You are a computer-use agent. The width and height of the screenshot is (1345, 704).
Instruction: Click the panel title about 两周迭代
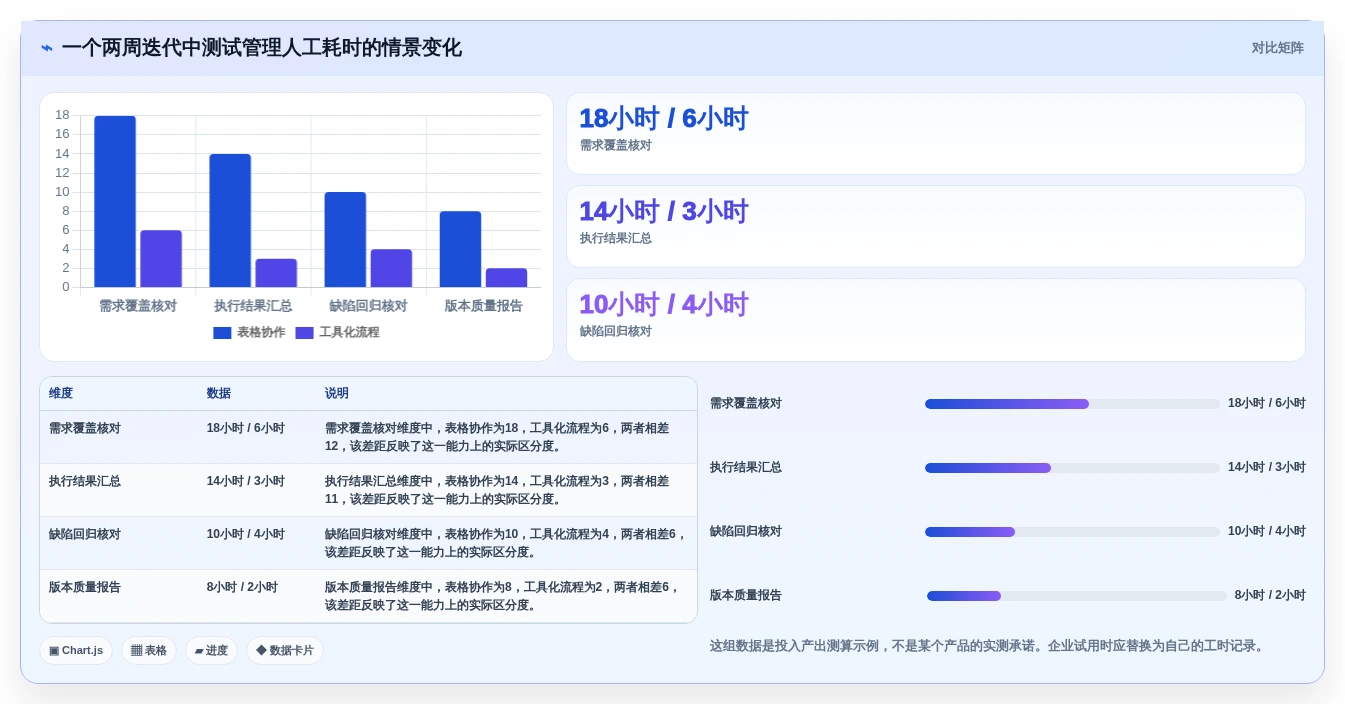(x=262, y=48)
